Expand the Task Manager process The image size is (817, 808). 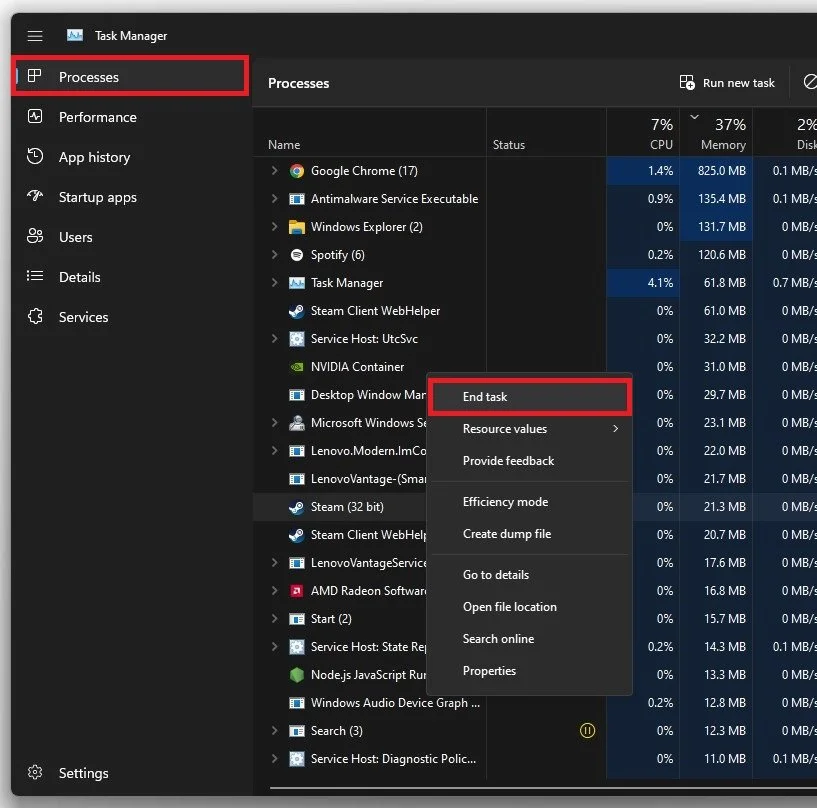coord(275,282)
